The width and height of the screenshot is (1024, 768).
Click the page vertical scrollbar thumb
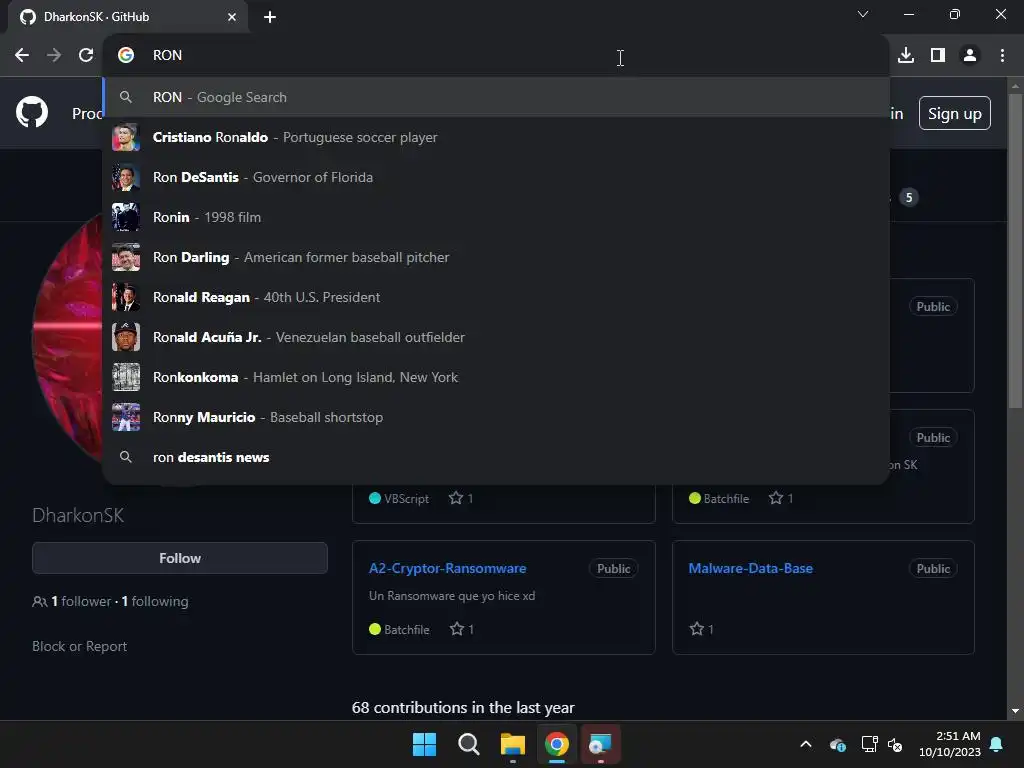(x=1014, y=251)
